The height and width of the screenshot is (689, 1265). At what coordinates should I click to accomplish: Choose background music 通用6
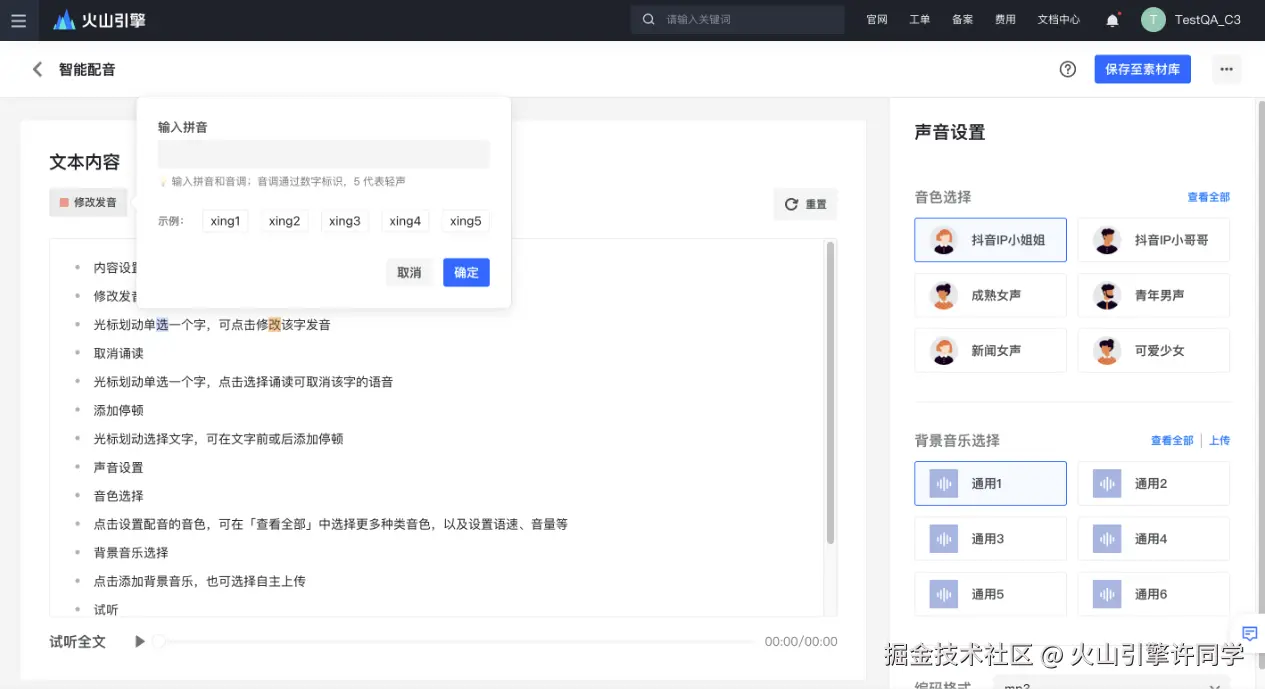coord(1153,593)
